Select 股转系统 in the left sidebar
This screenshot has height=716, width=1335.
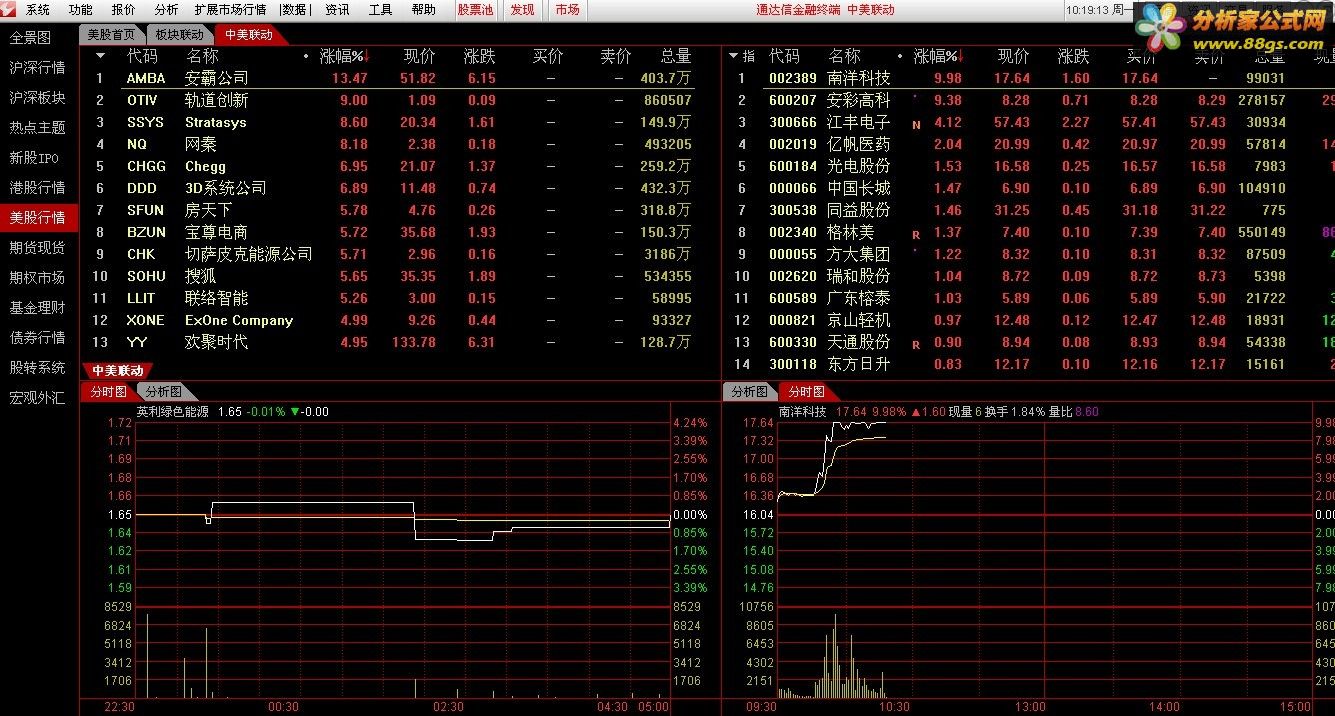(37, 368)
